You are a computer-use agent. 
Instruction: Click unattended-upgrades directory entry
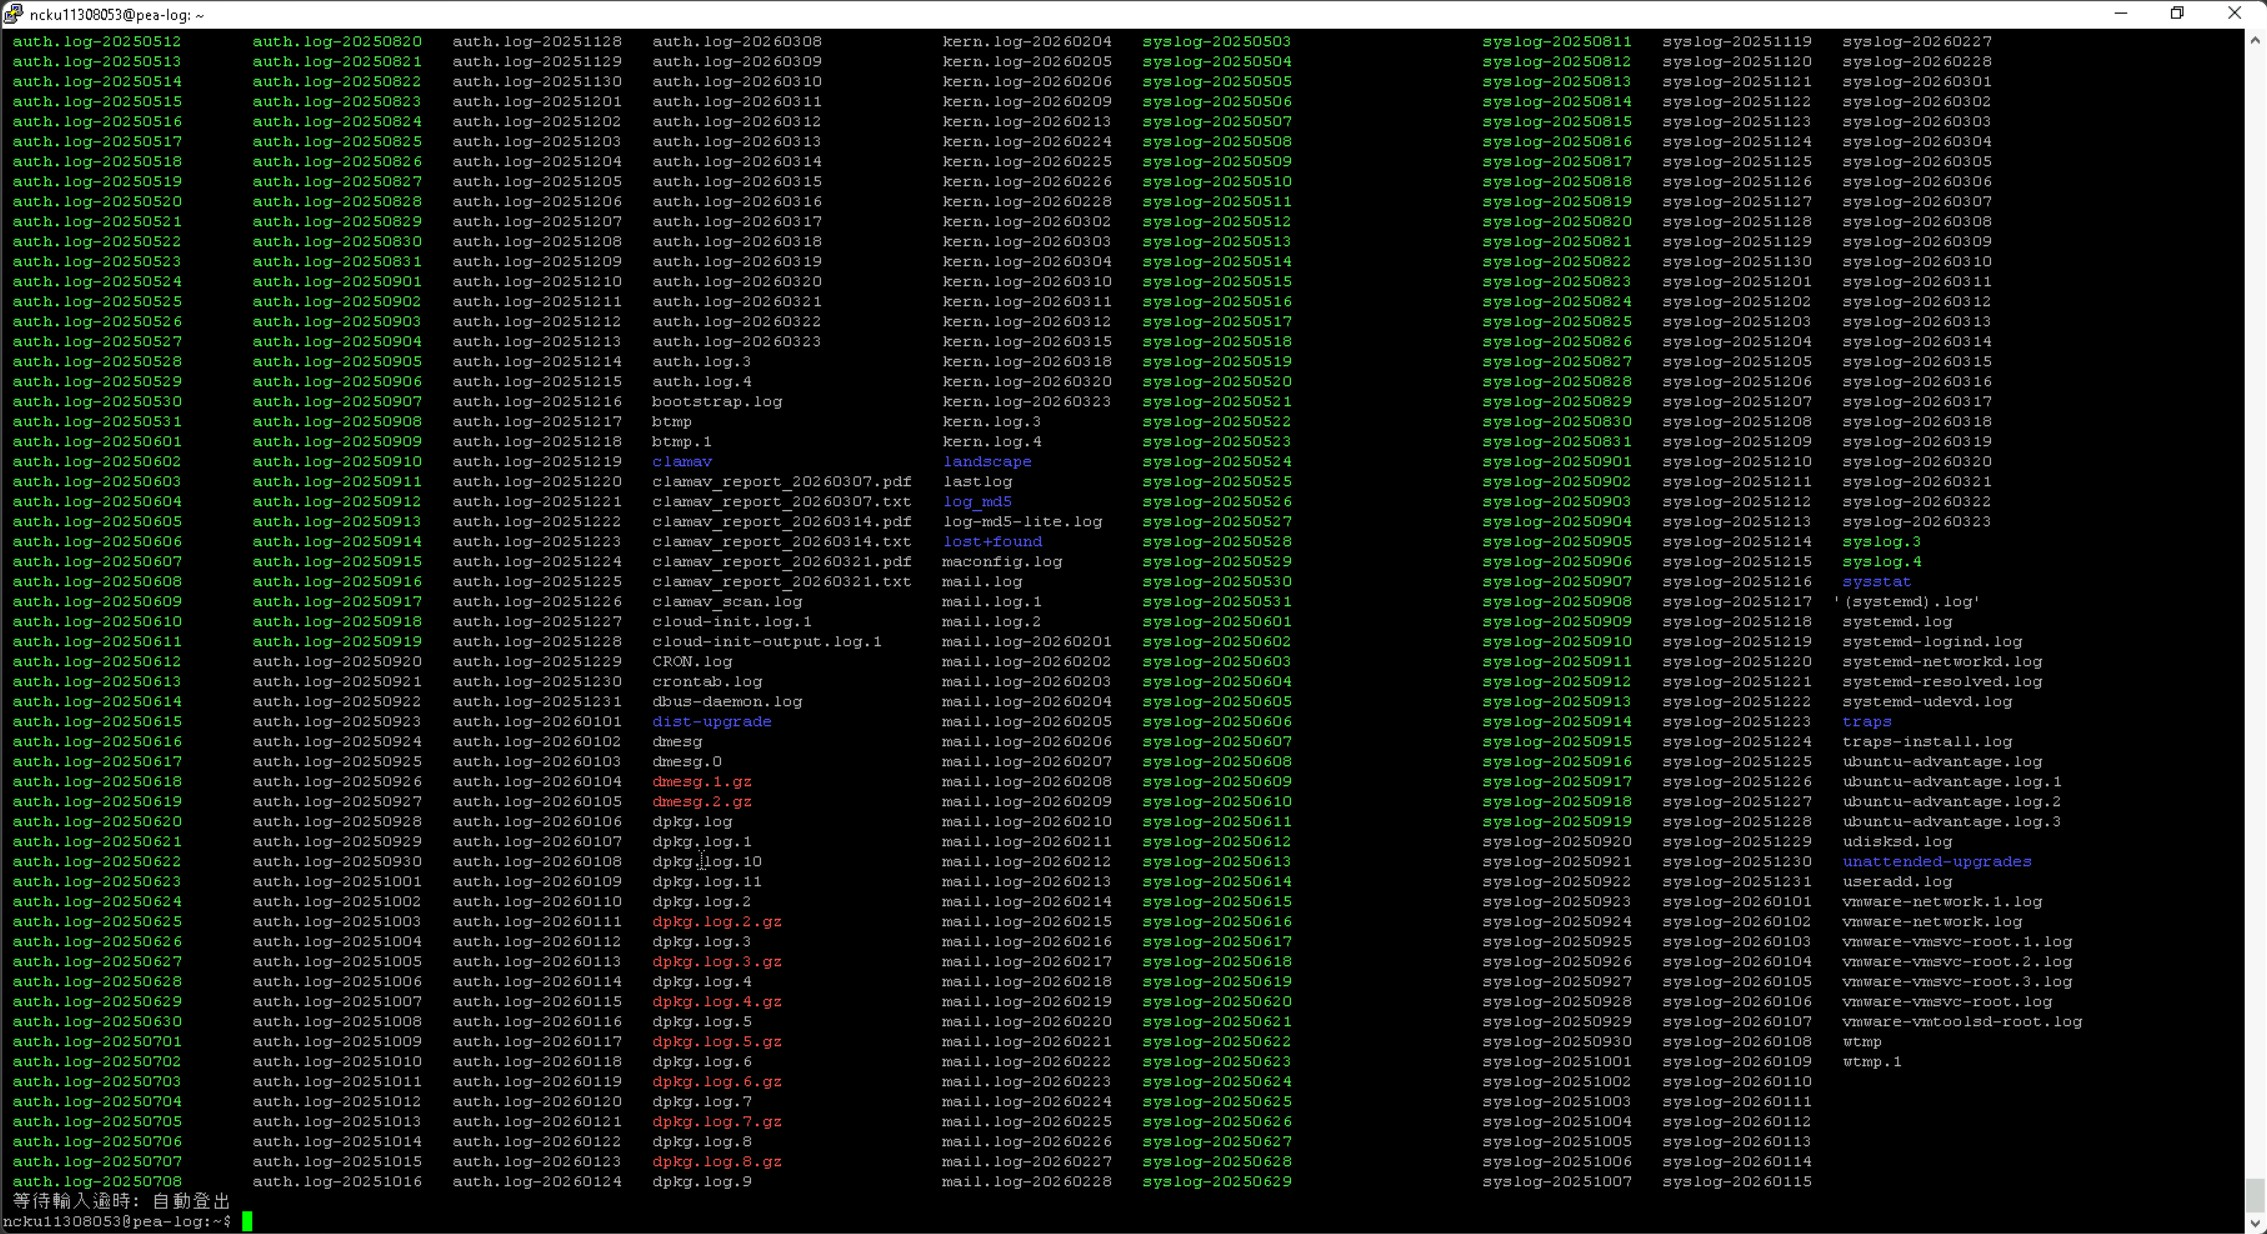tap(1937, 861)
